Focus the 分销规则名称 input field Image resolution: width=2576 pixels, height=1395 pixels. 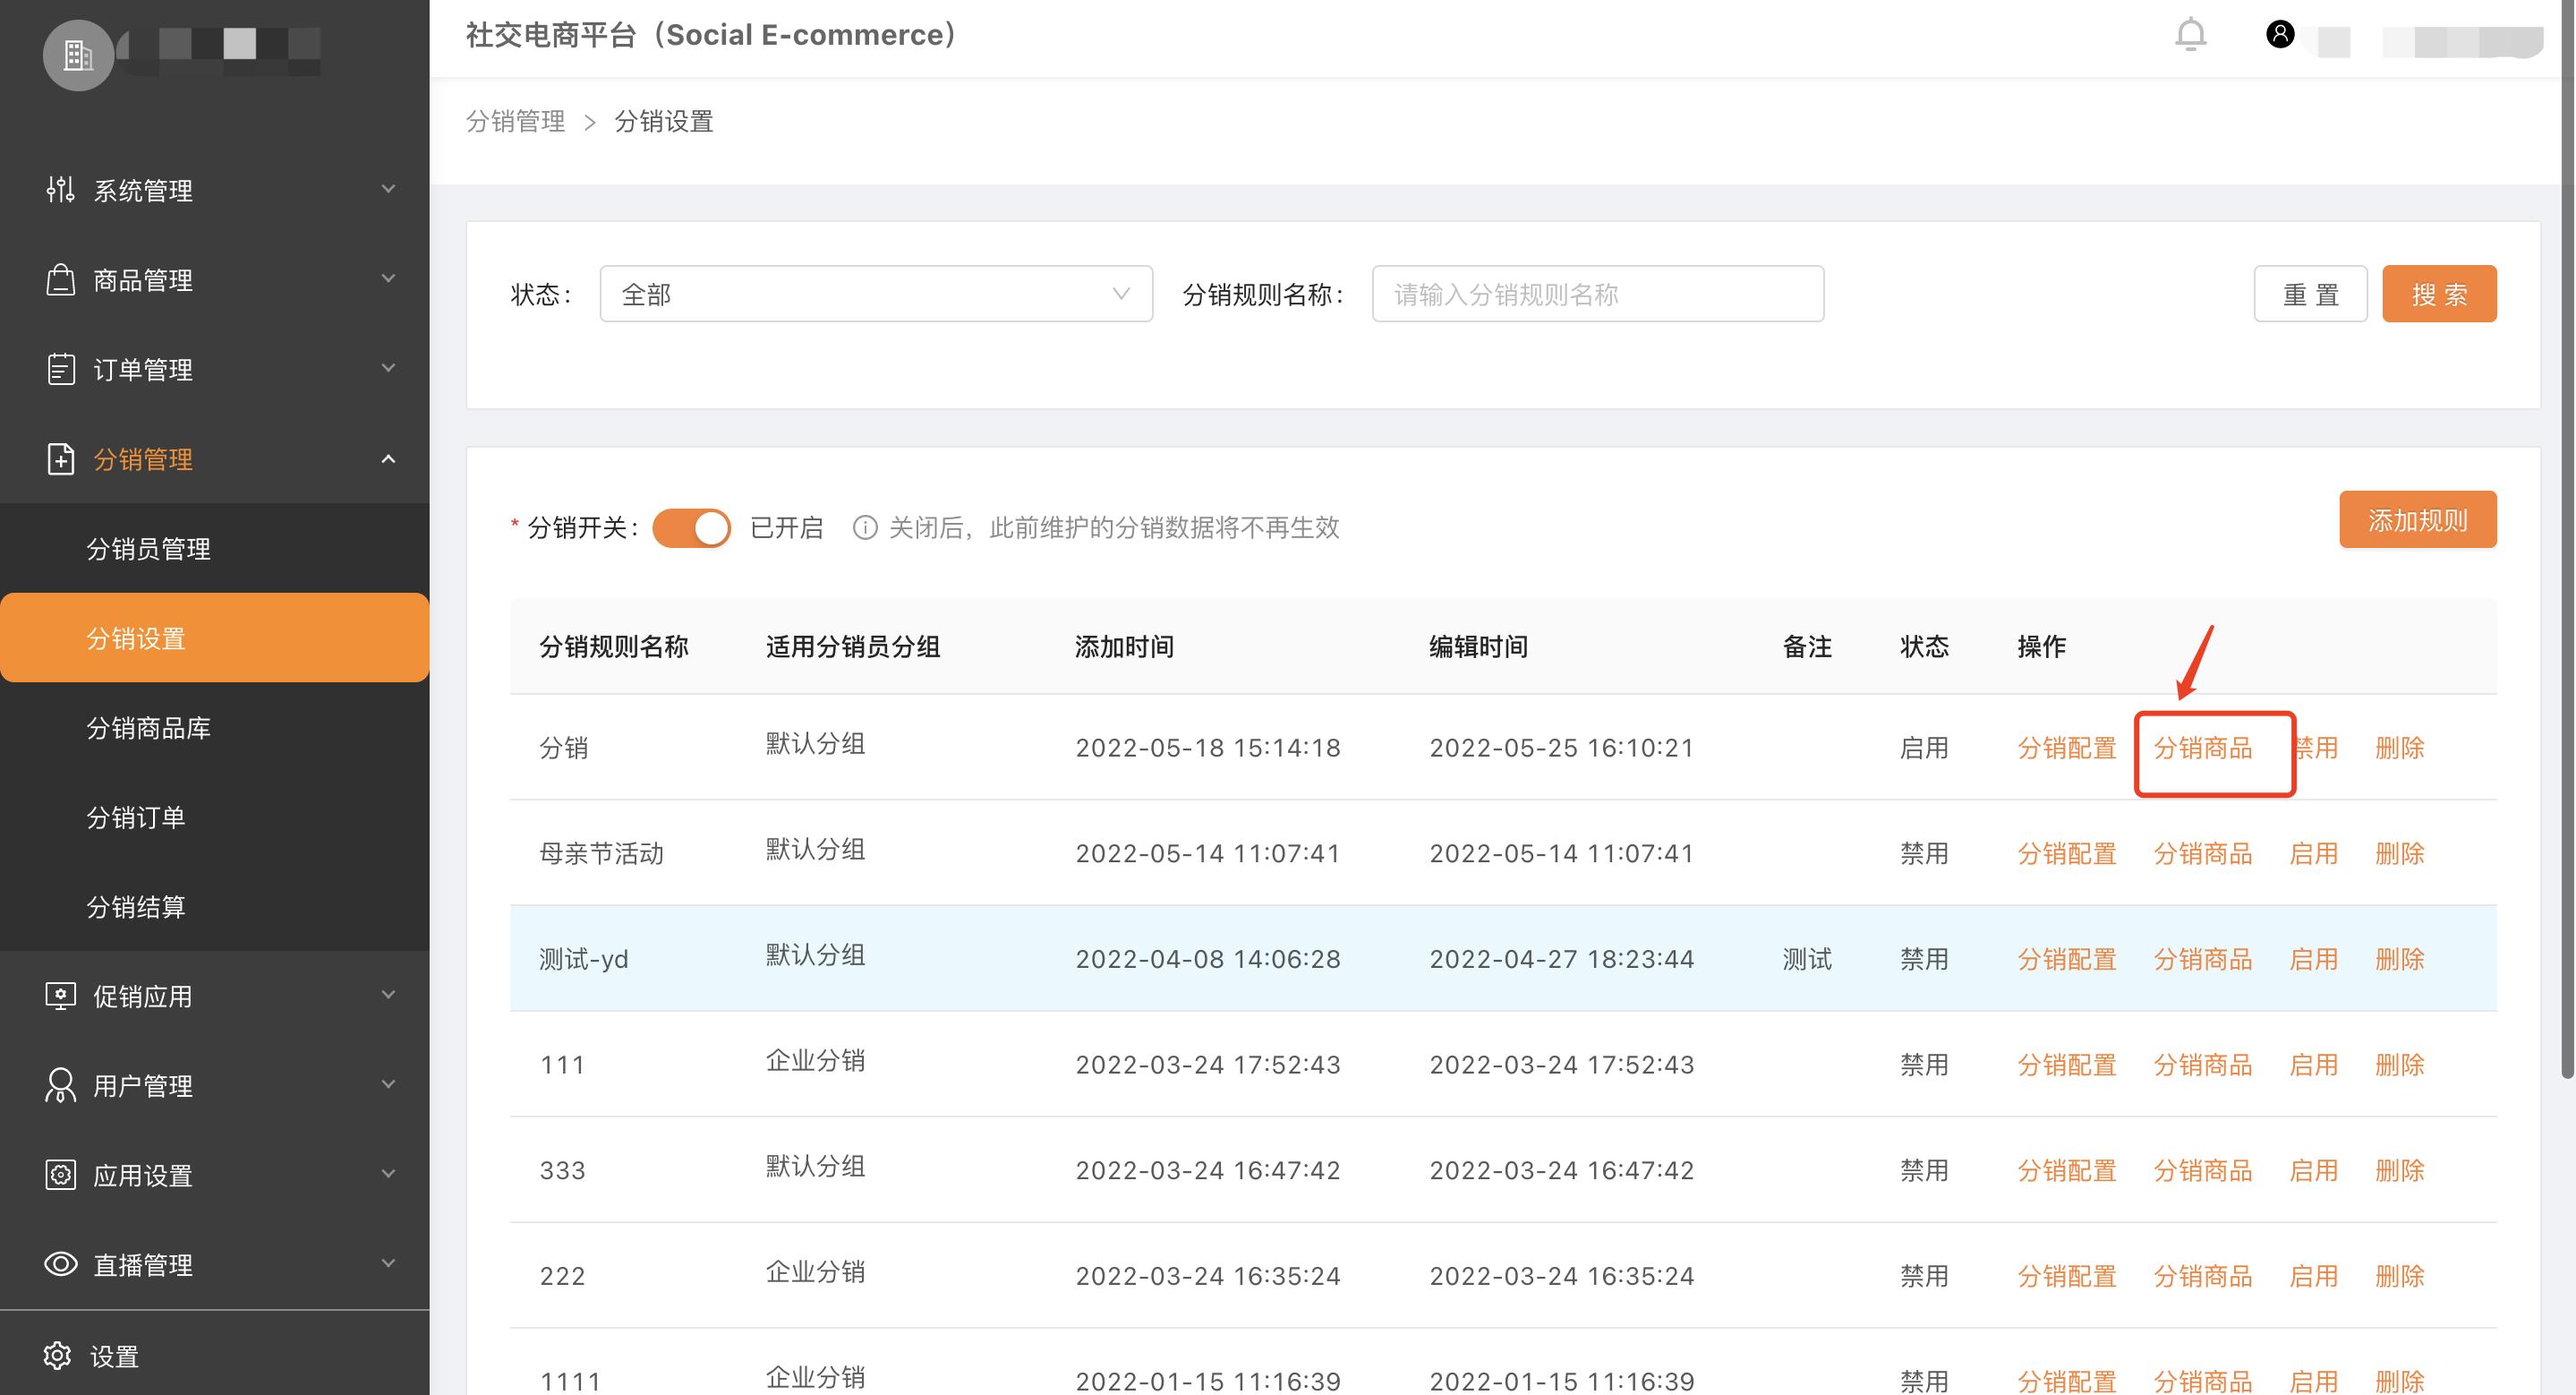point(1598,294)
